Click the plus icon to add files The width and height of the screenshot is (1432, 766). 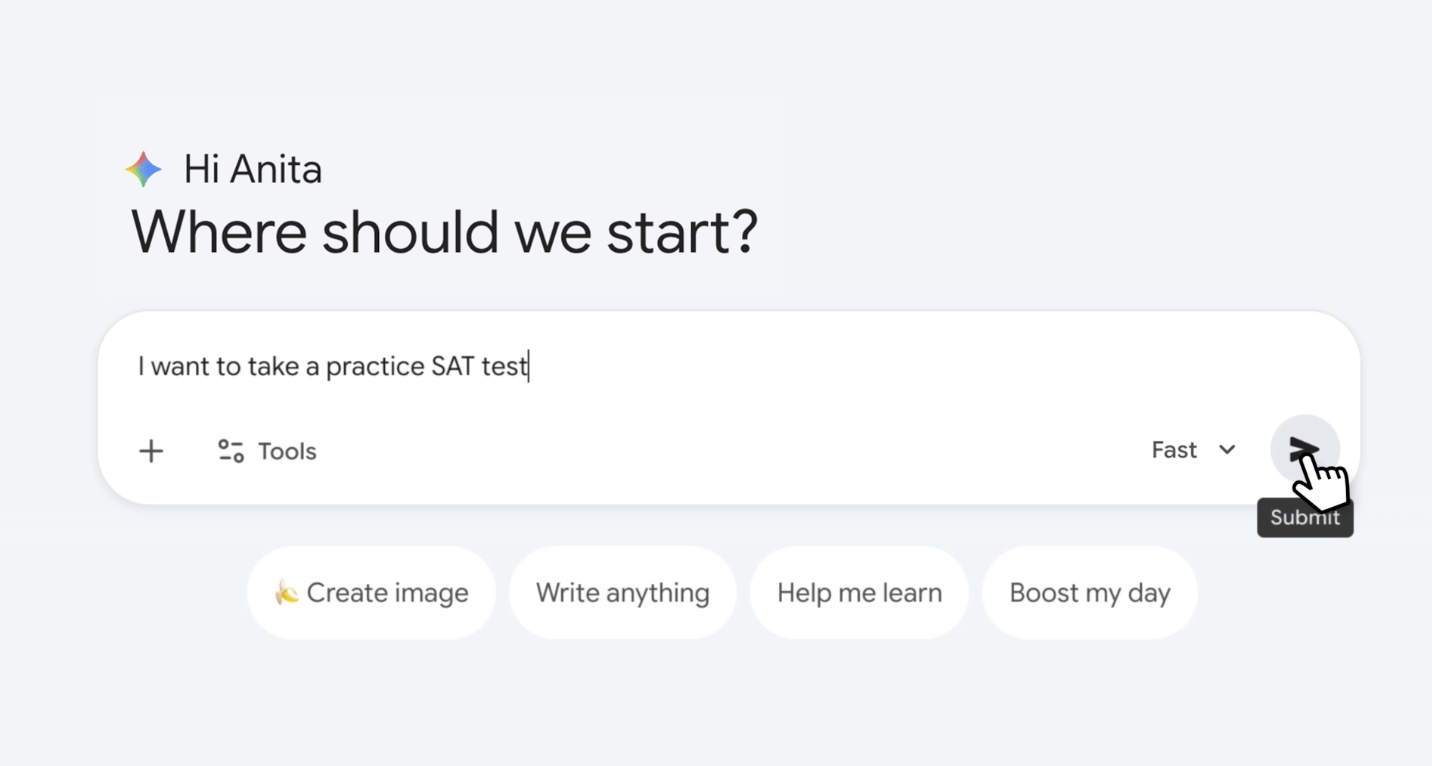coord(151,451)
